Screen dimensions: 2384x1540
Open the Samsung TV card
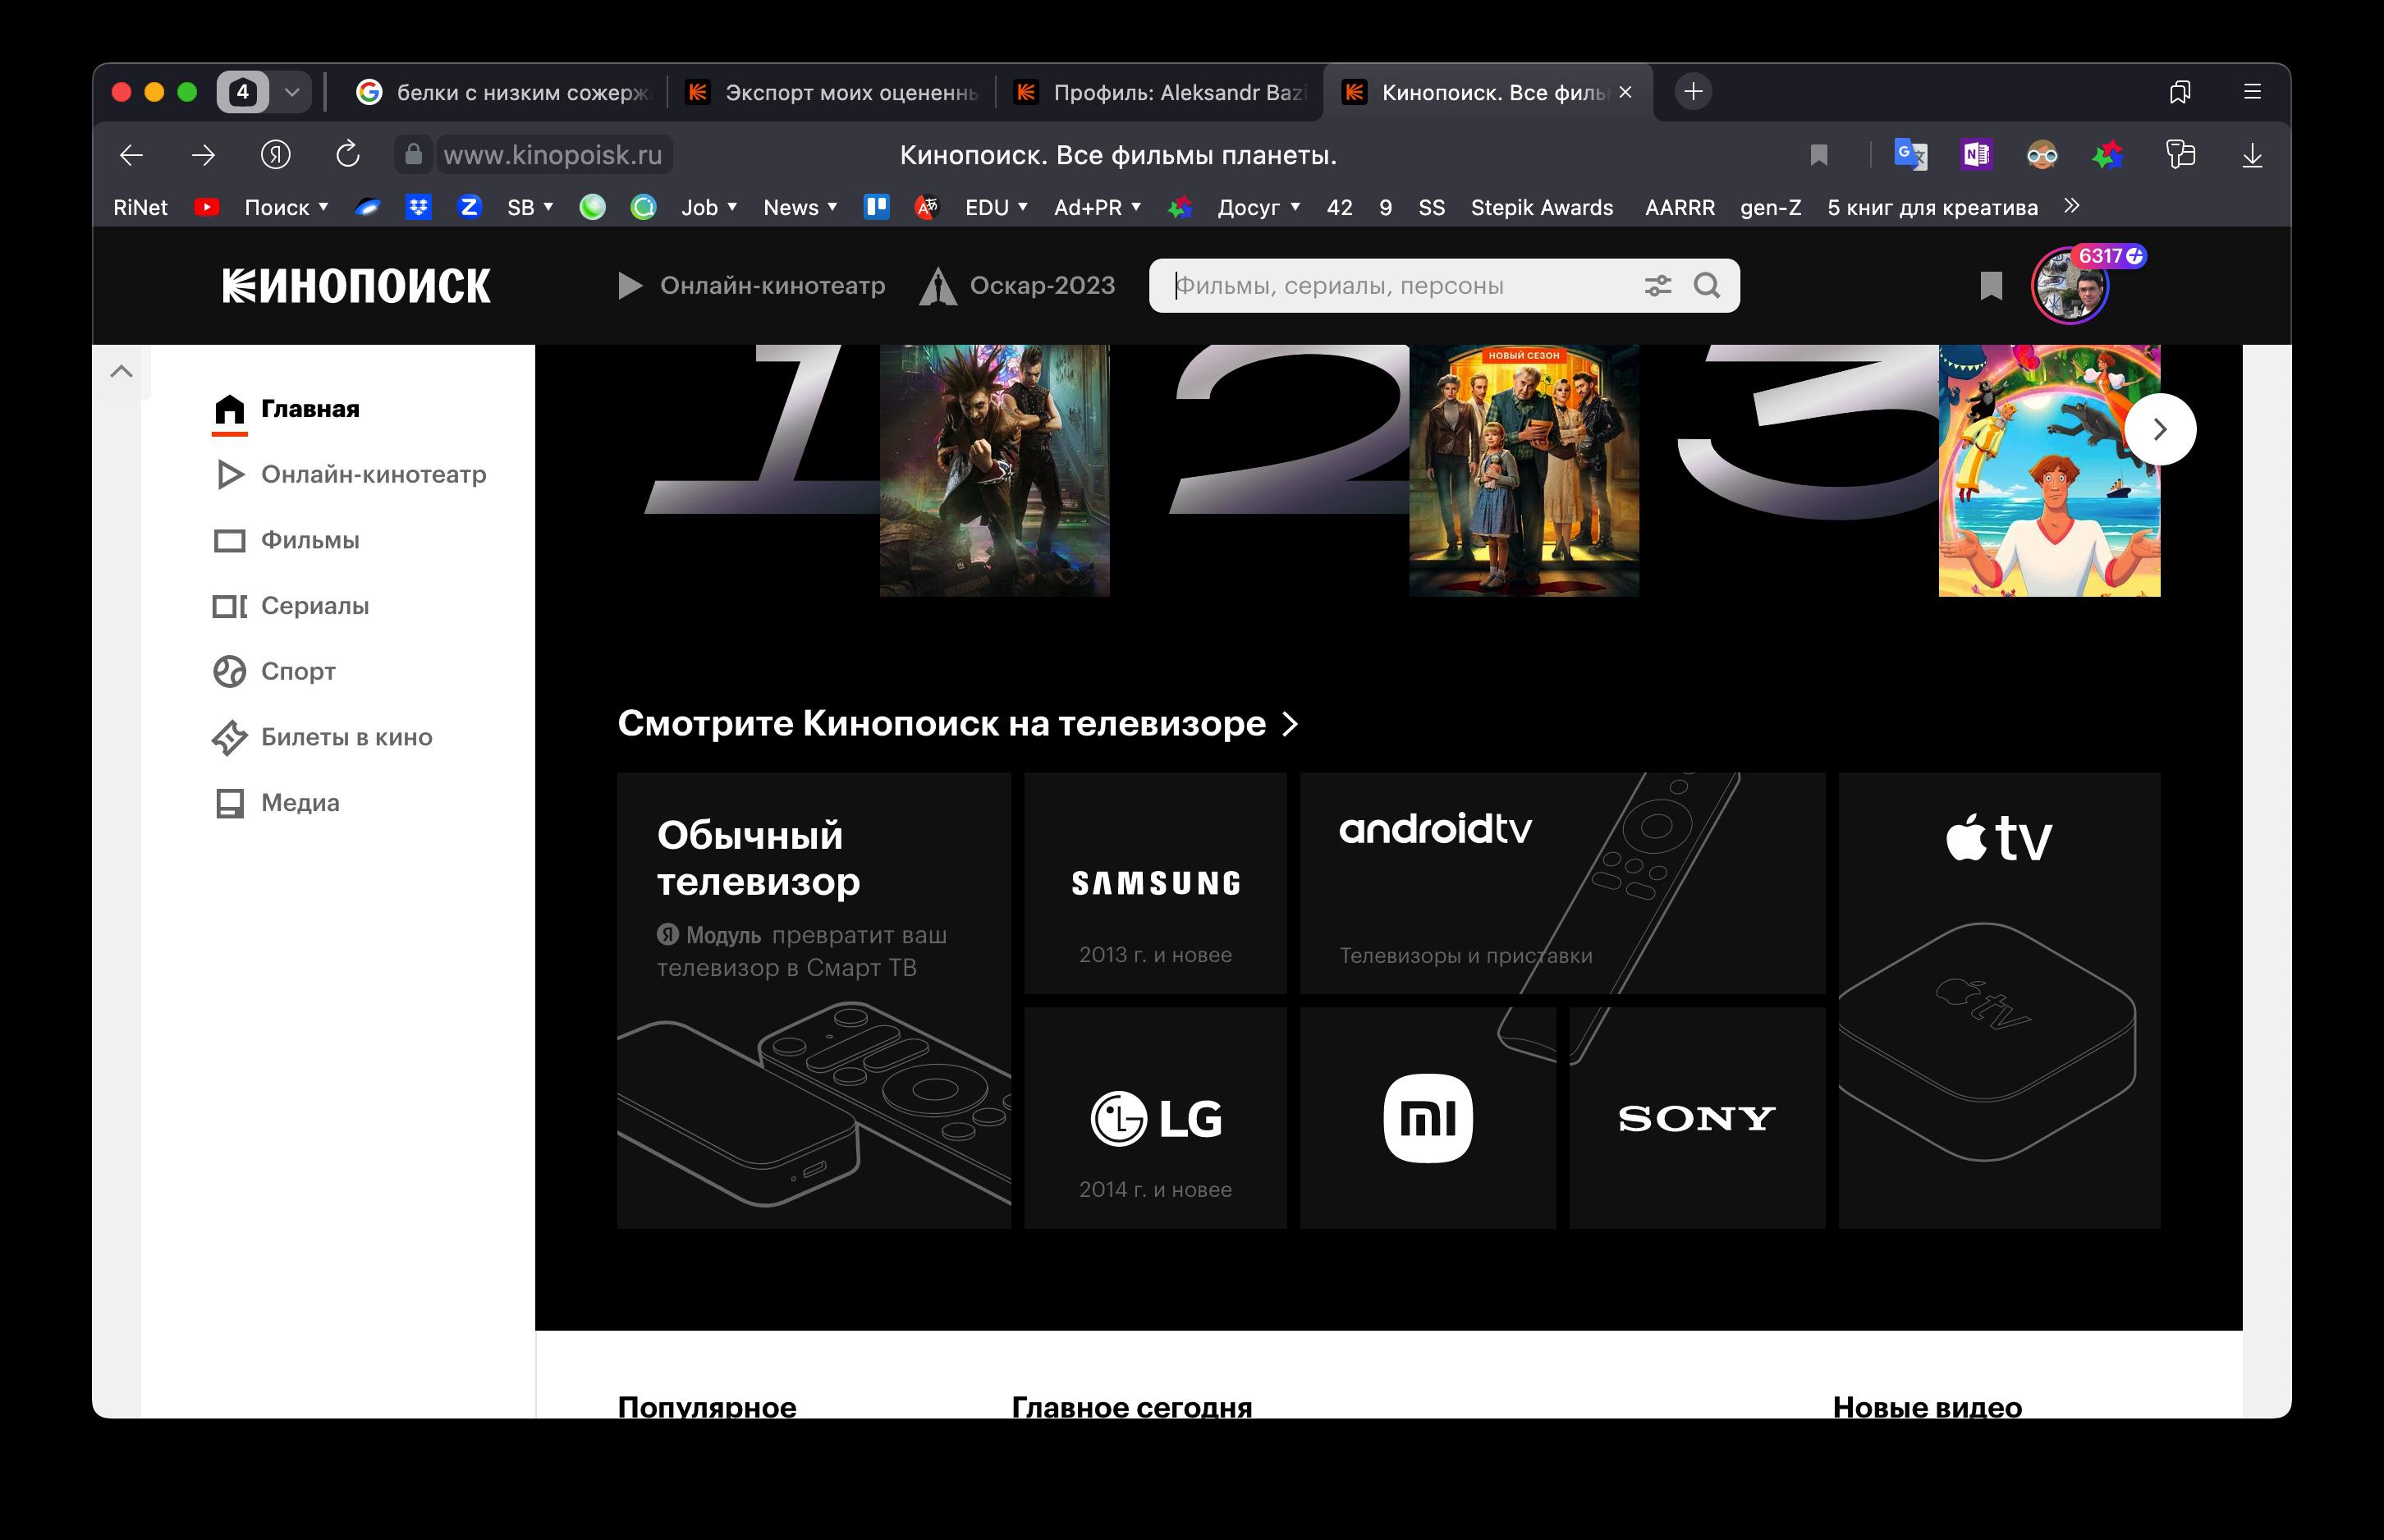[1155, 883]
